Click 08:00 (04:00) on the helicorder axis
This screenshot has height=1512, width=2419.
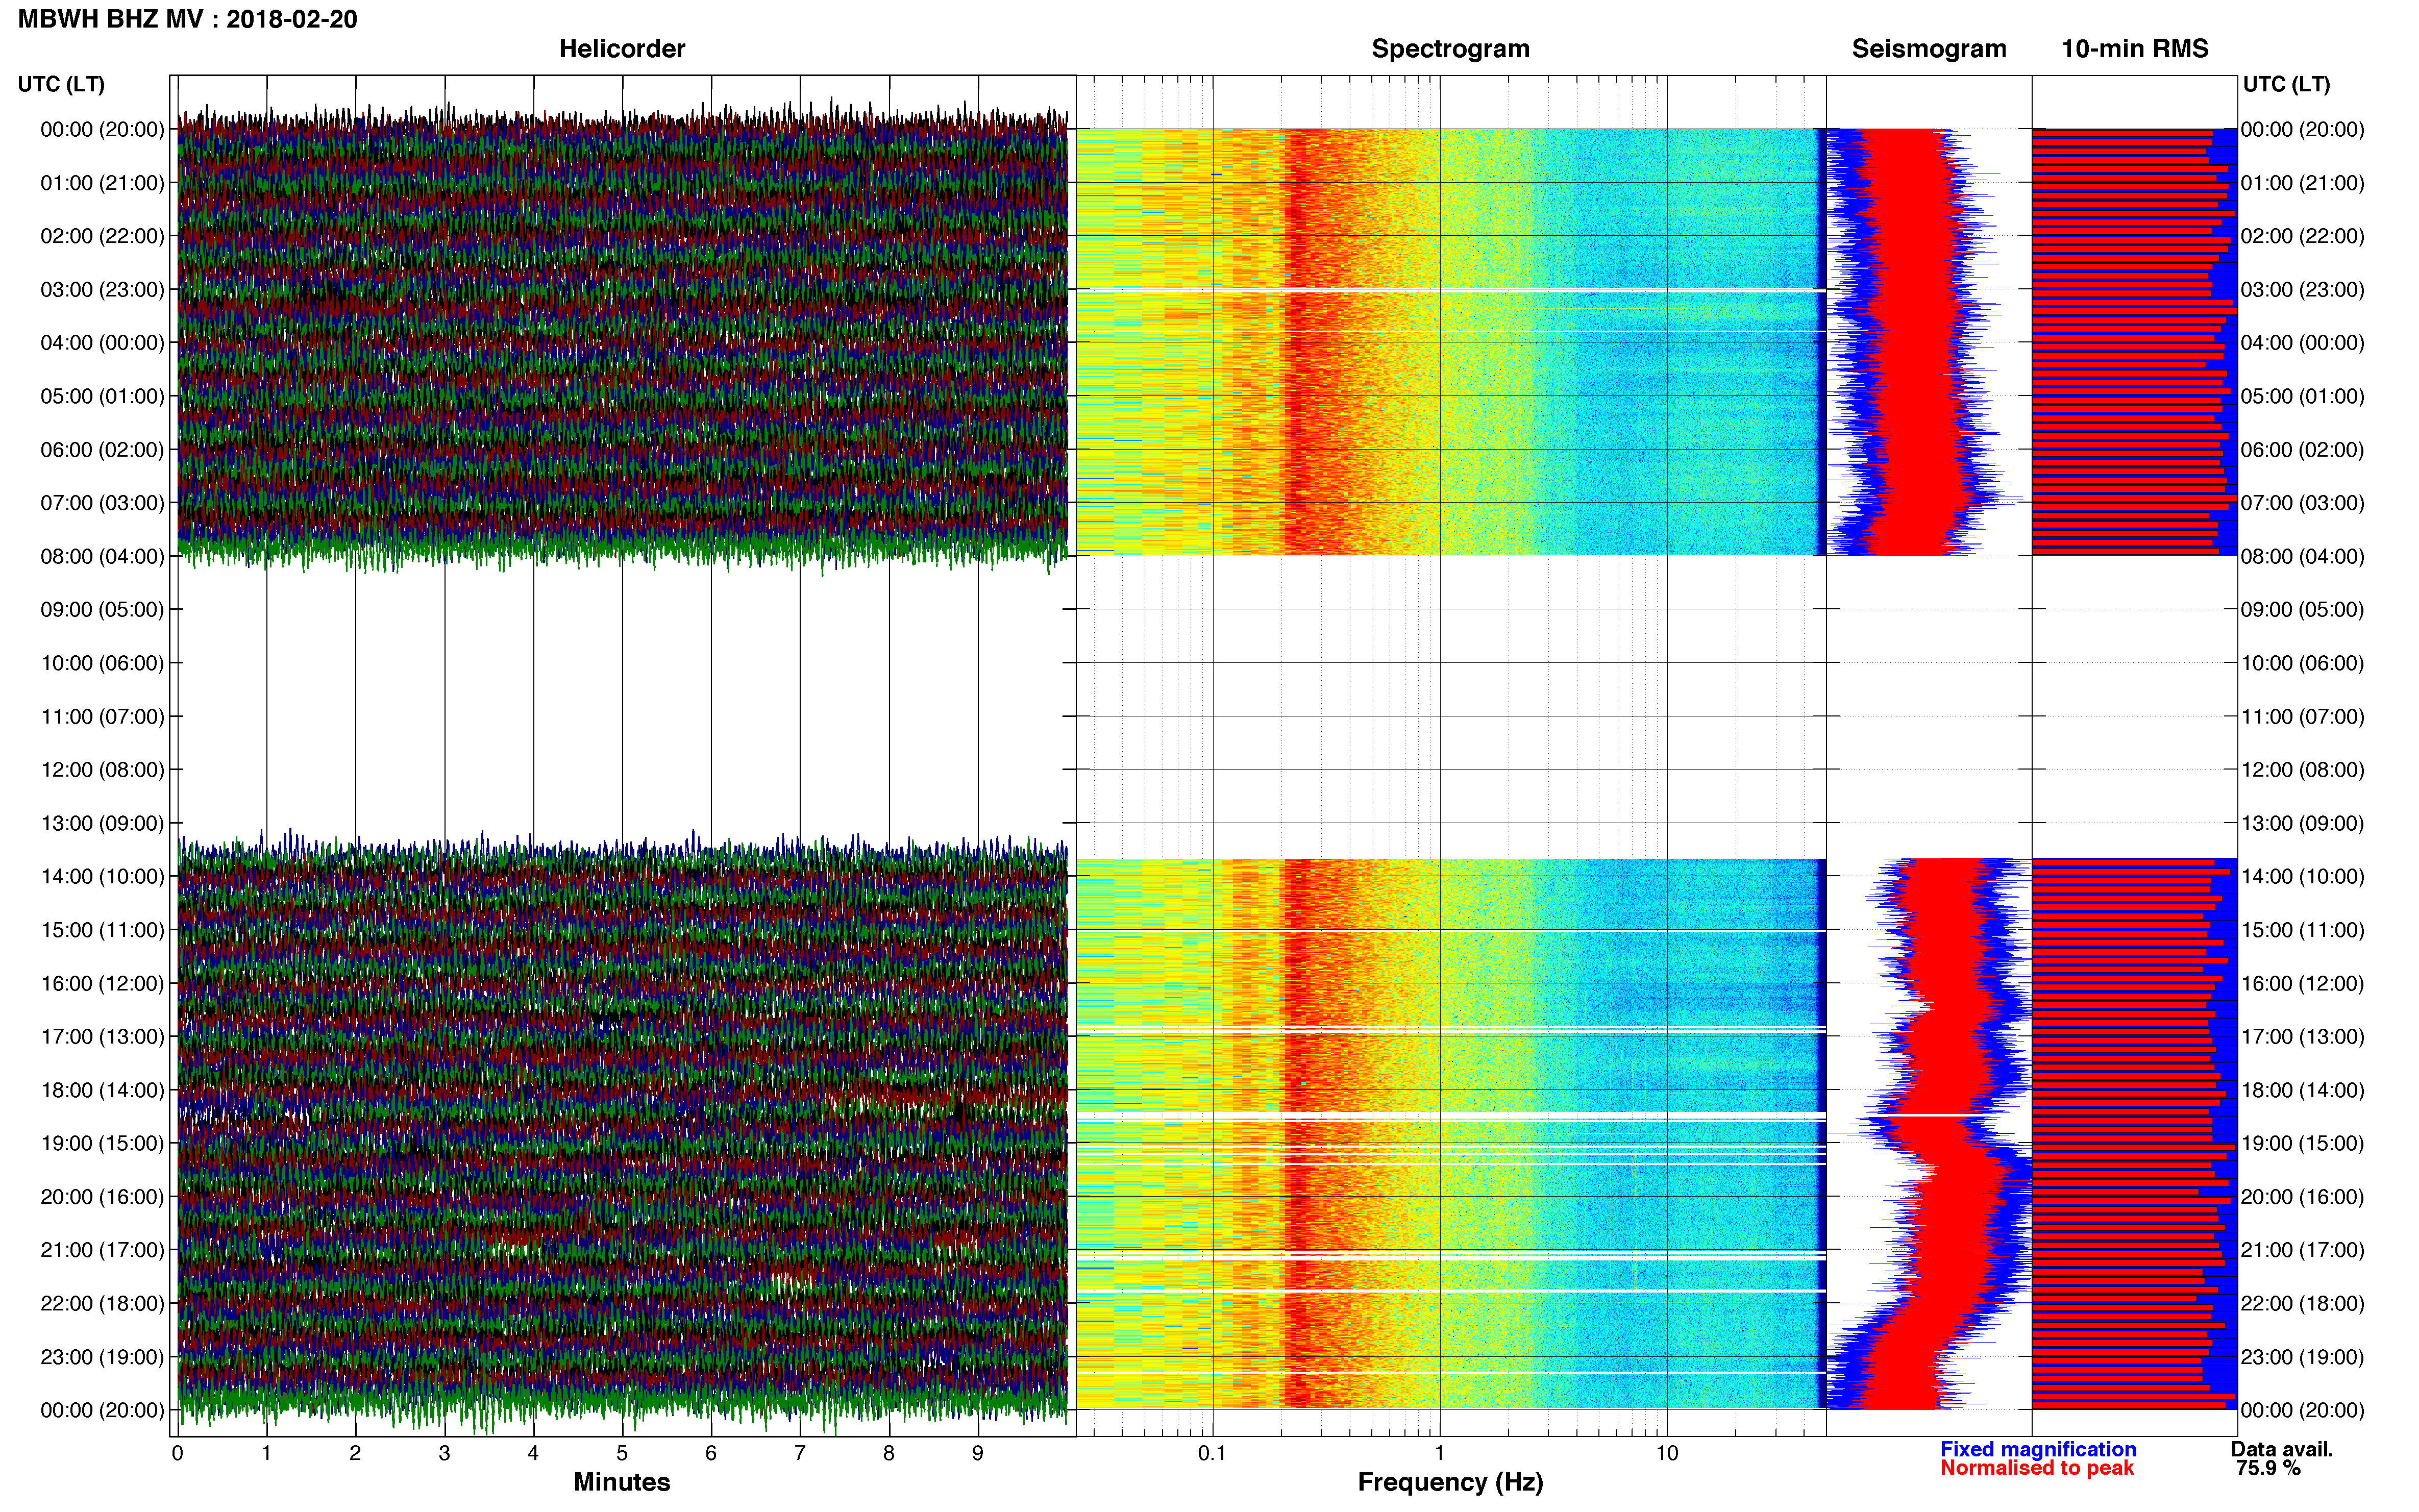(102, 557)
